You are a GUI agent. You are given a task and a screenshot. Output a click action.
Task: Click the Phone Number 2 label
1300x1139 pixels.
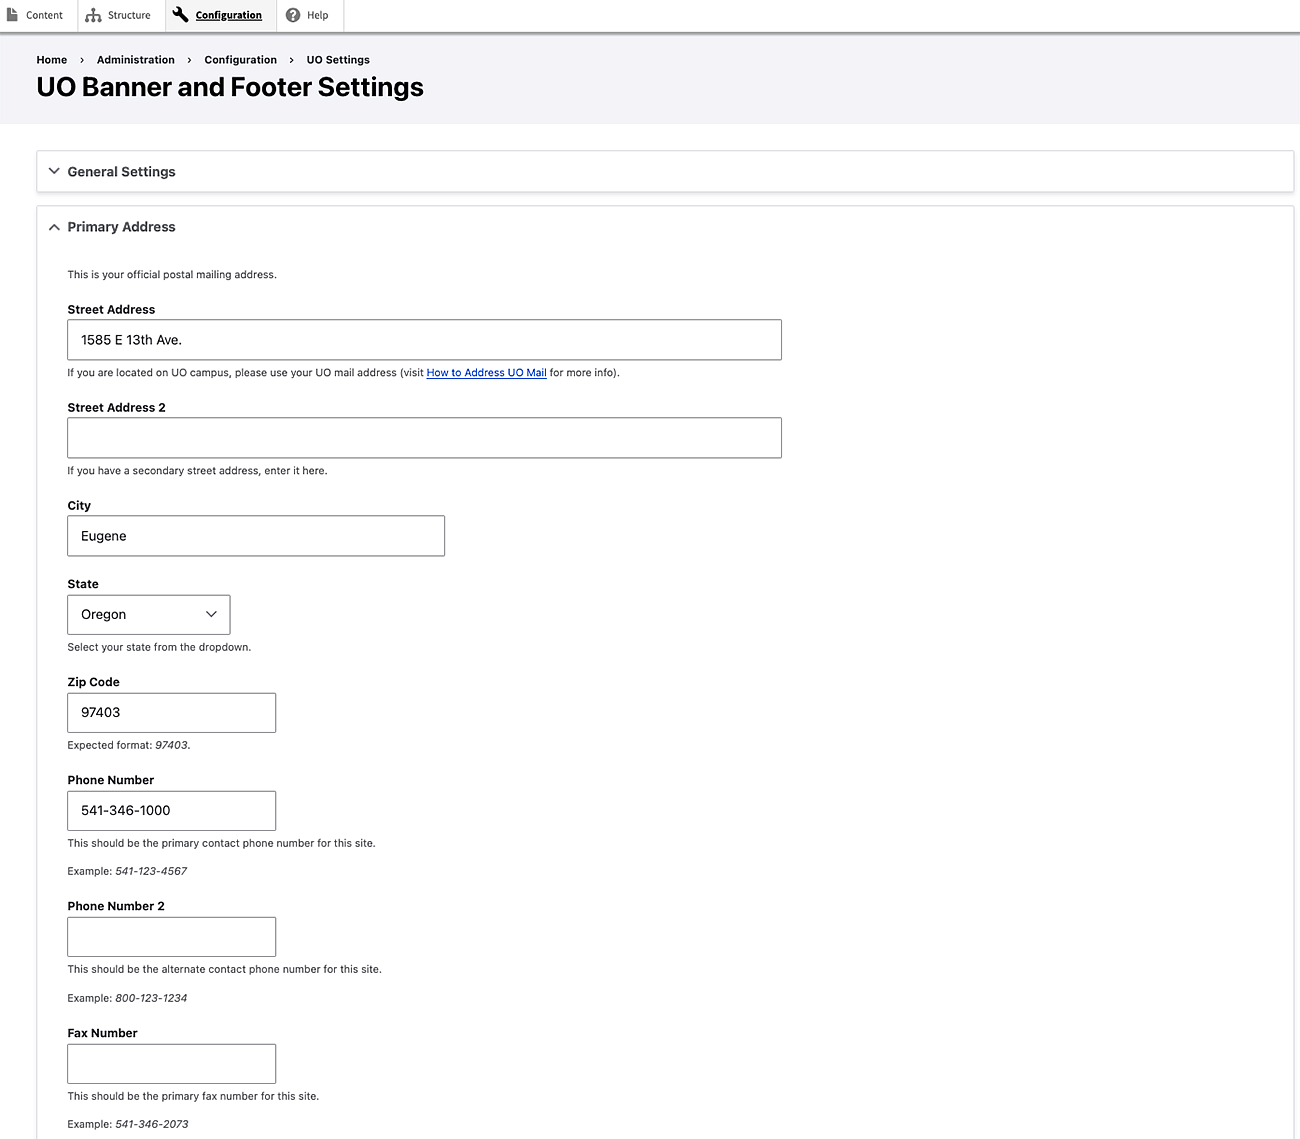(116, 906)
